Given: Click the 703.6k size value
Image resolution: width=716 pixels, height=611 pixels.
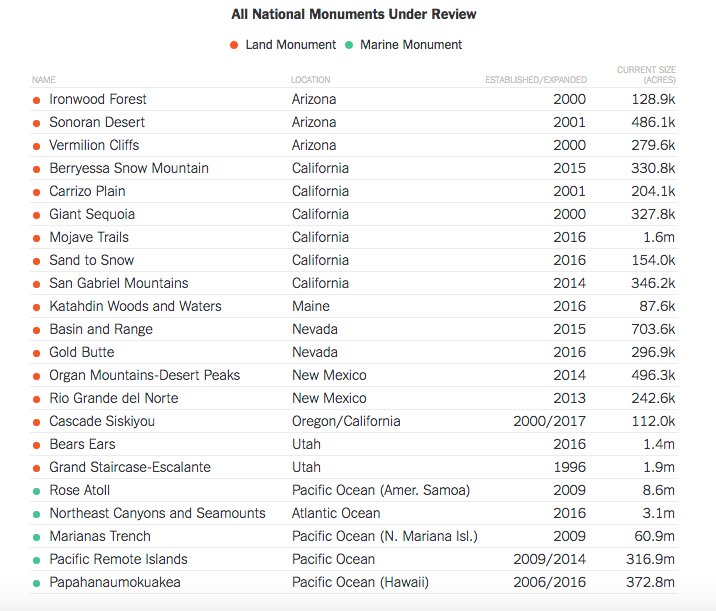Looking at the screenshot, I should [653, 329].
